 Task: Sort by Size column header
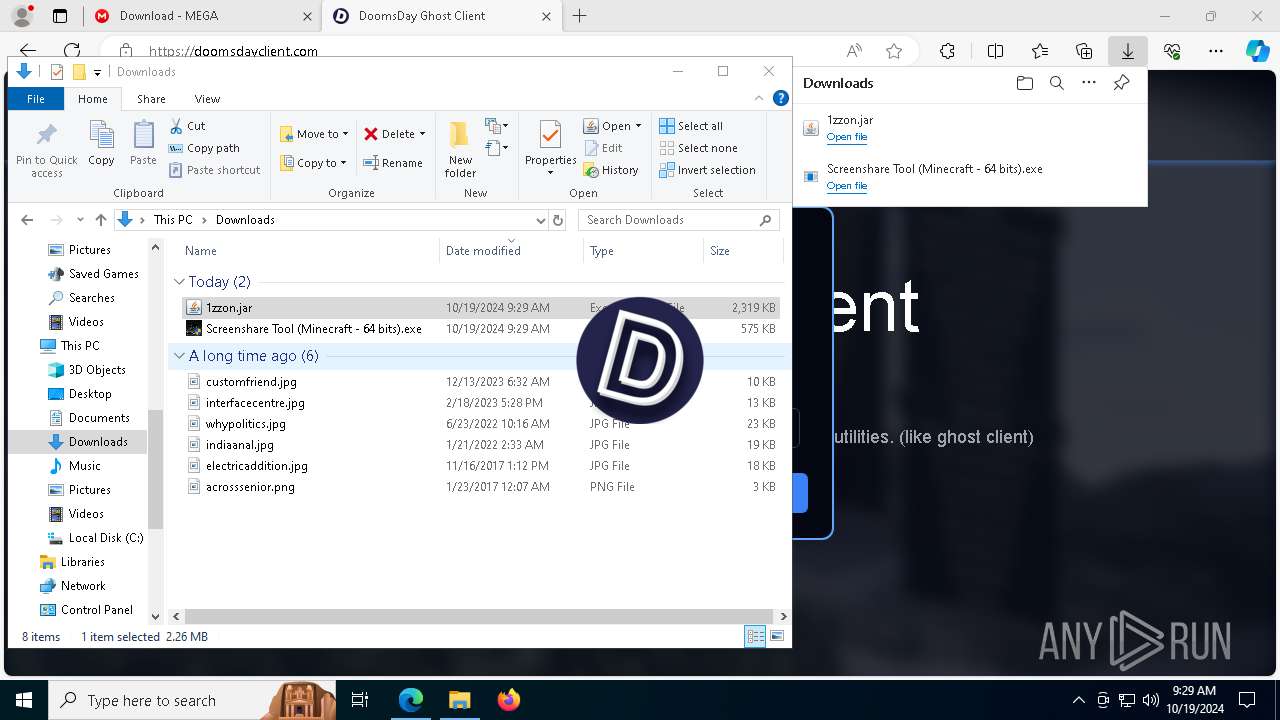click(743, 251)
